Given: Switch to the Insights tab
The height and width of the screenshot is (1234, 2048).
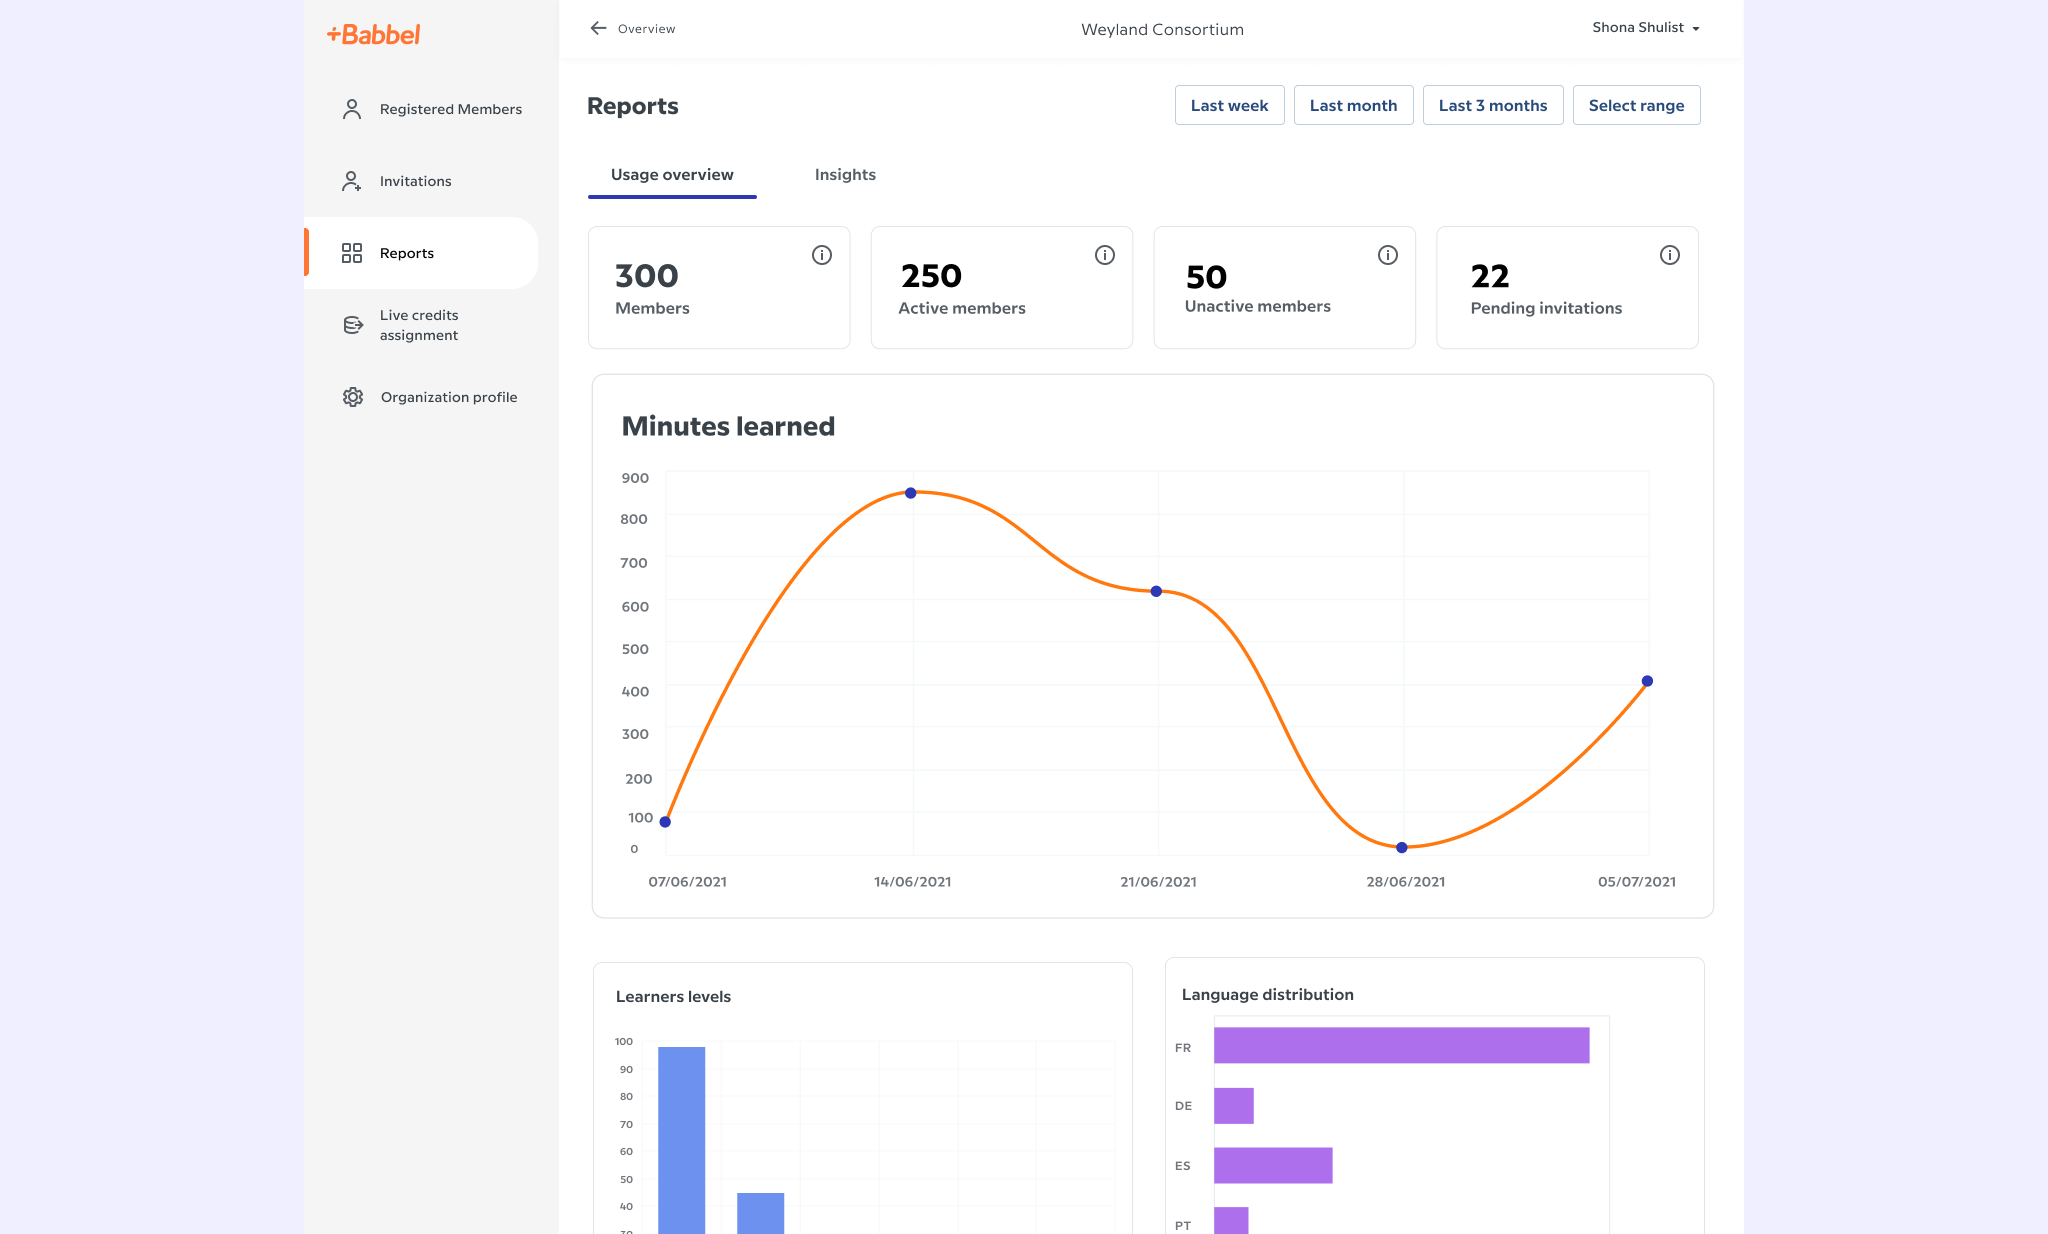Looking at the screenshot, I should coord(845,175).
